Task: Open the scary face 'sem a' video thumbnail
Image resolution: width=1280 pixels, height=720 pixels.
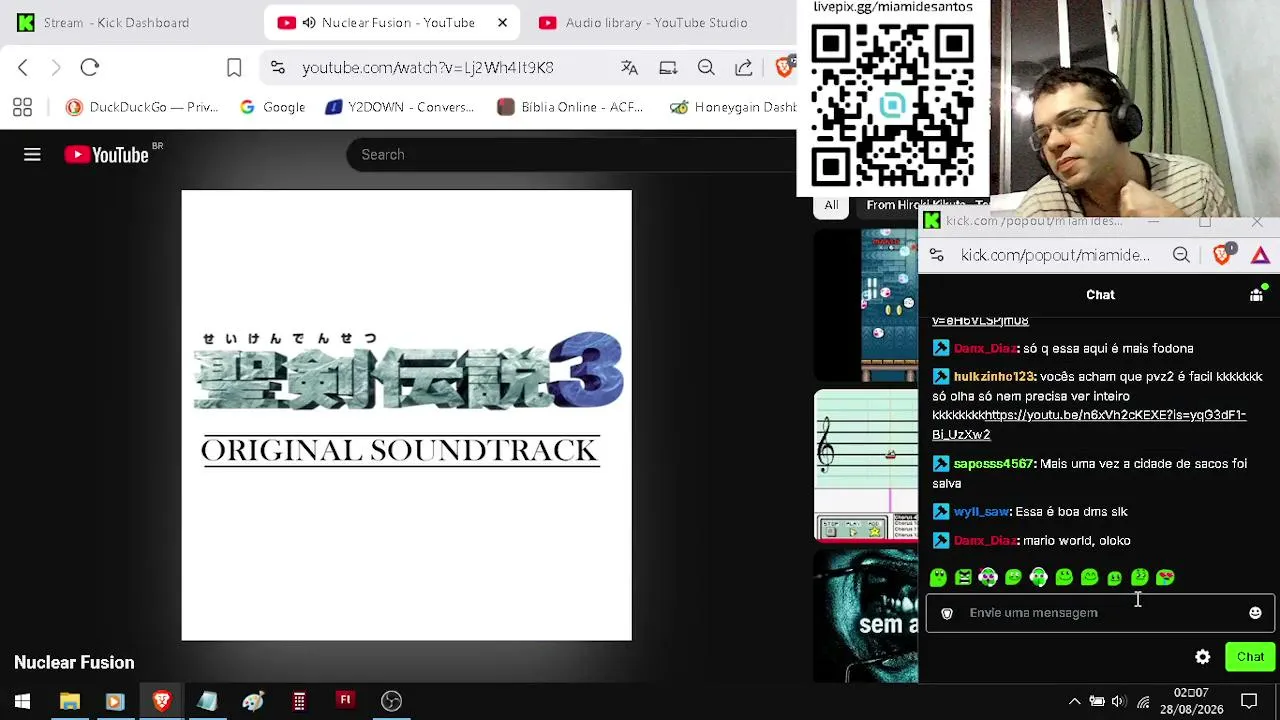Action: click(865, 616)
